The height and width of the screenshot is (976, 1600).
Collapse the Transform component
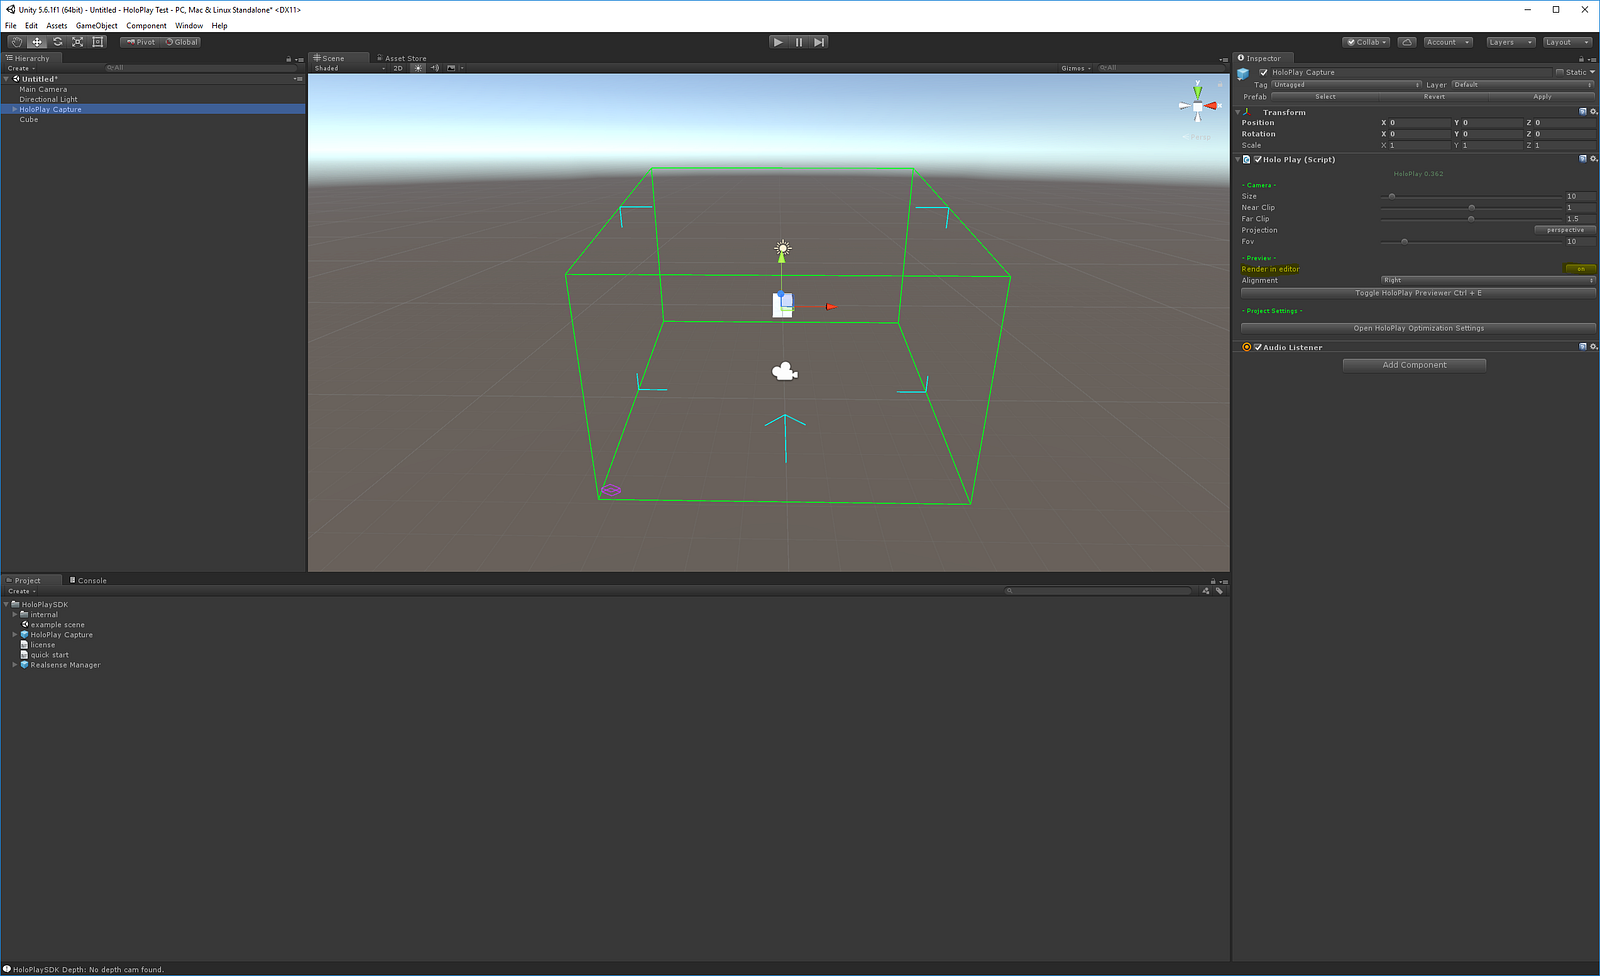pyautogui.click(x=1239, y=112)
